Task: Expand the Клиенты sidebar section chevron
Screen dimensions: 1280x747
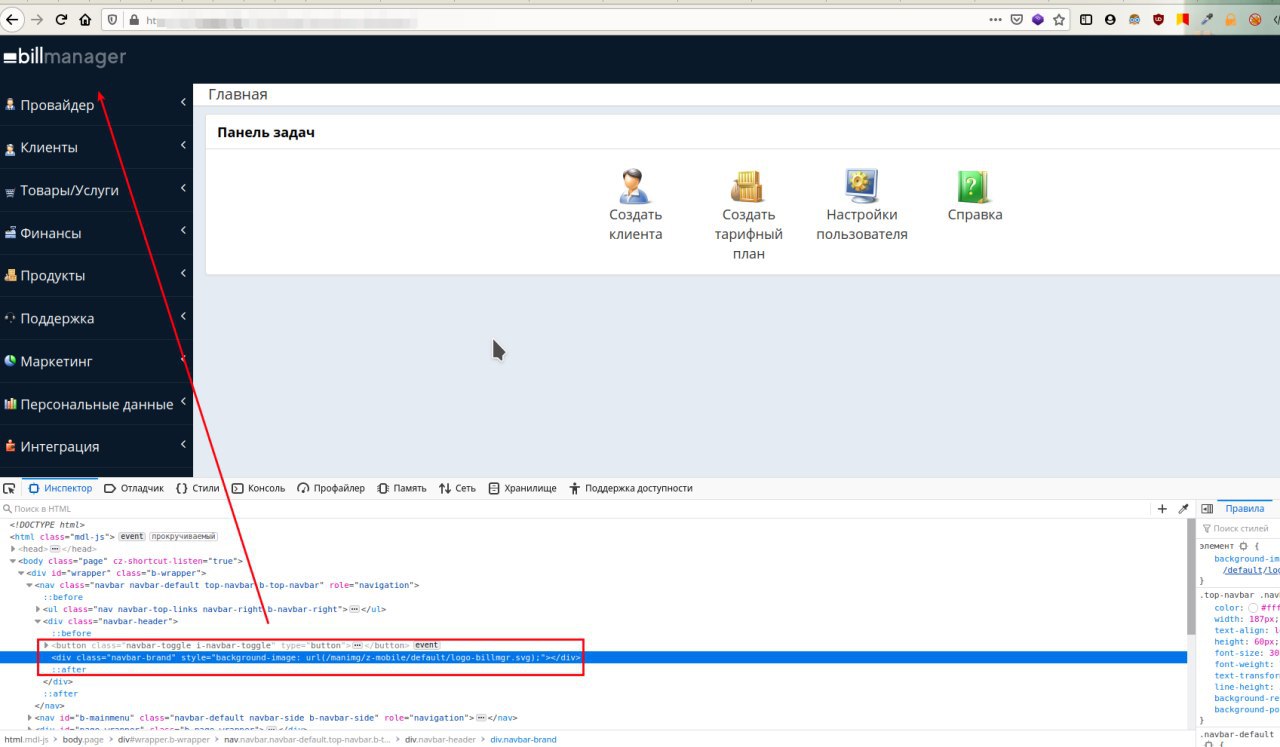Action: coord(184,146)
